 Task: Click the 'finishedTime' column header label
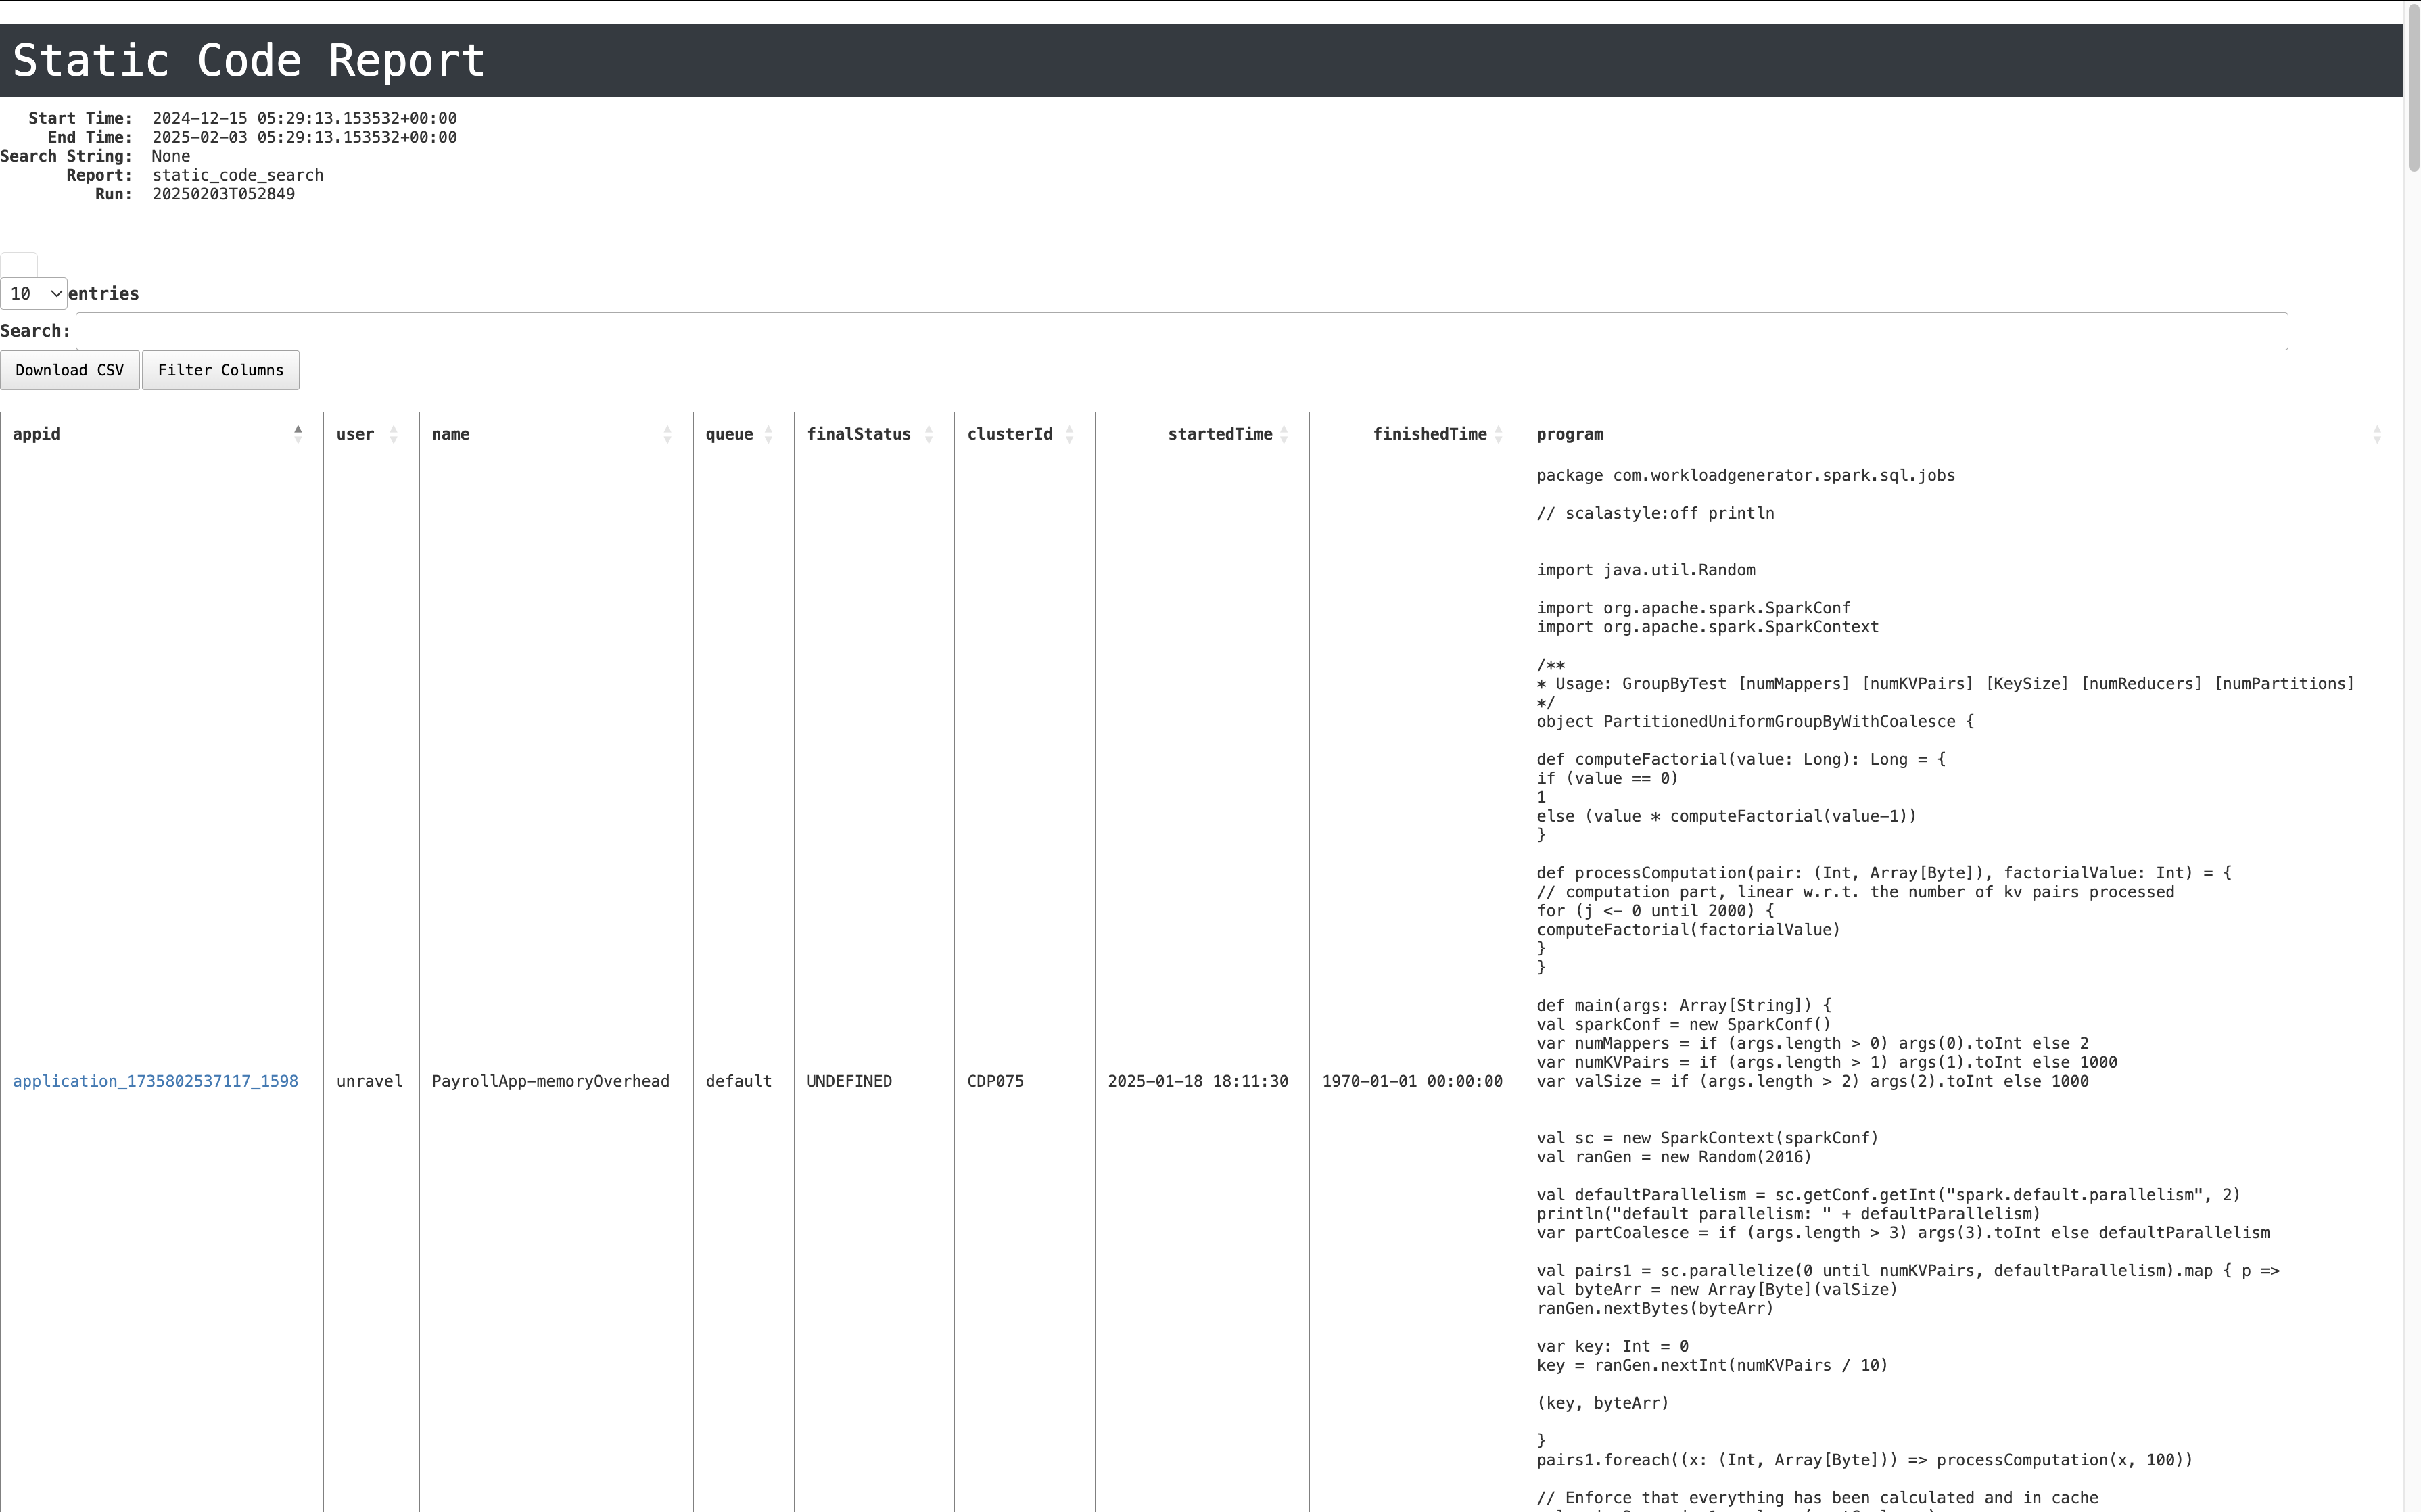(x=1430, y=434)
